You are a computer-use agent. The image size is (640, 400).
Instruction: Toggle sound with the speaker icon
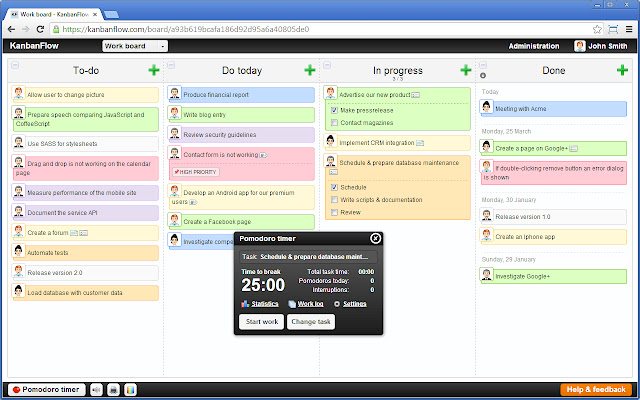coord(96,389)
